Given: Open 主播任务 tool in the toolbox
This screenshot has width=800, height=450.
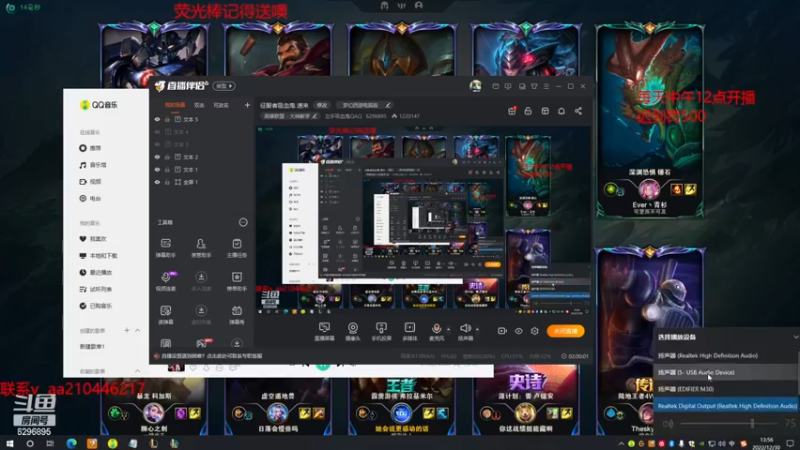Looking at the screenshot, I should [x=237, y=248].
